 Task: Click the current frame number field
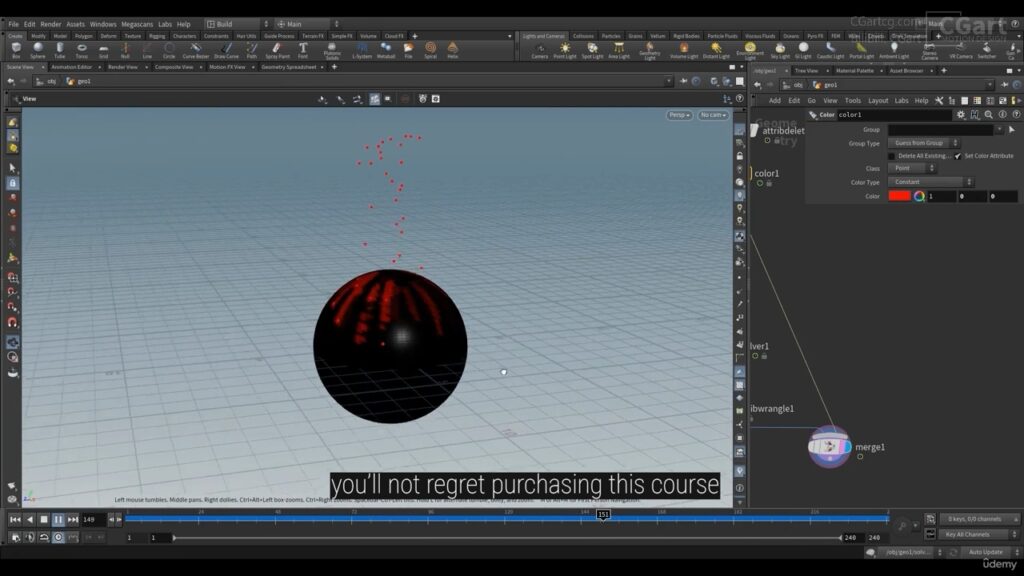[x=93, y=520]
